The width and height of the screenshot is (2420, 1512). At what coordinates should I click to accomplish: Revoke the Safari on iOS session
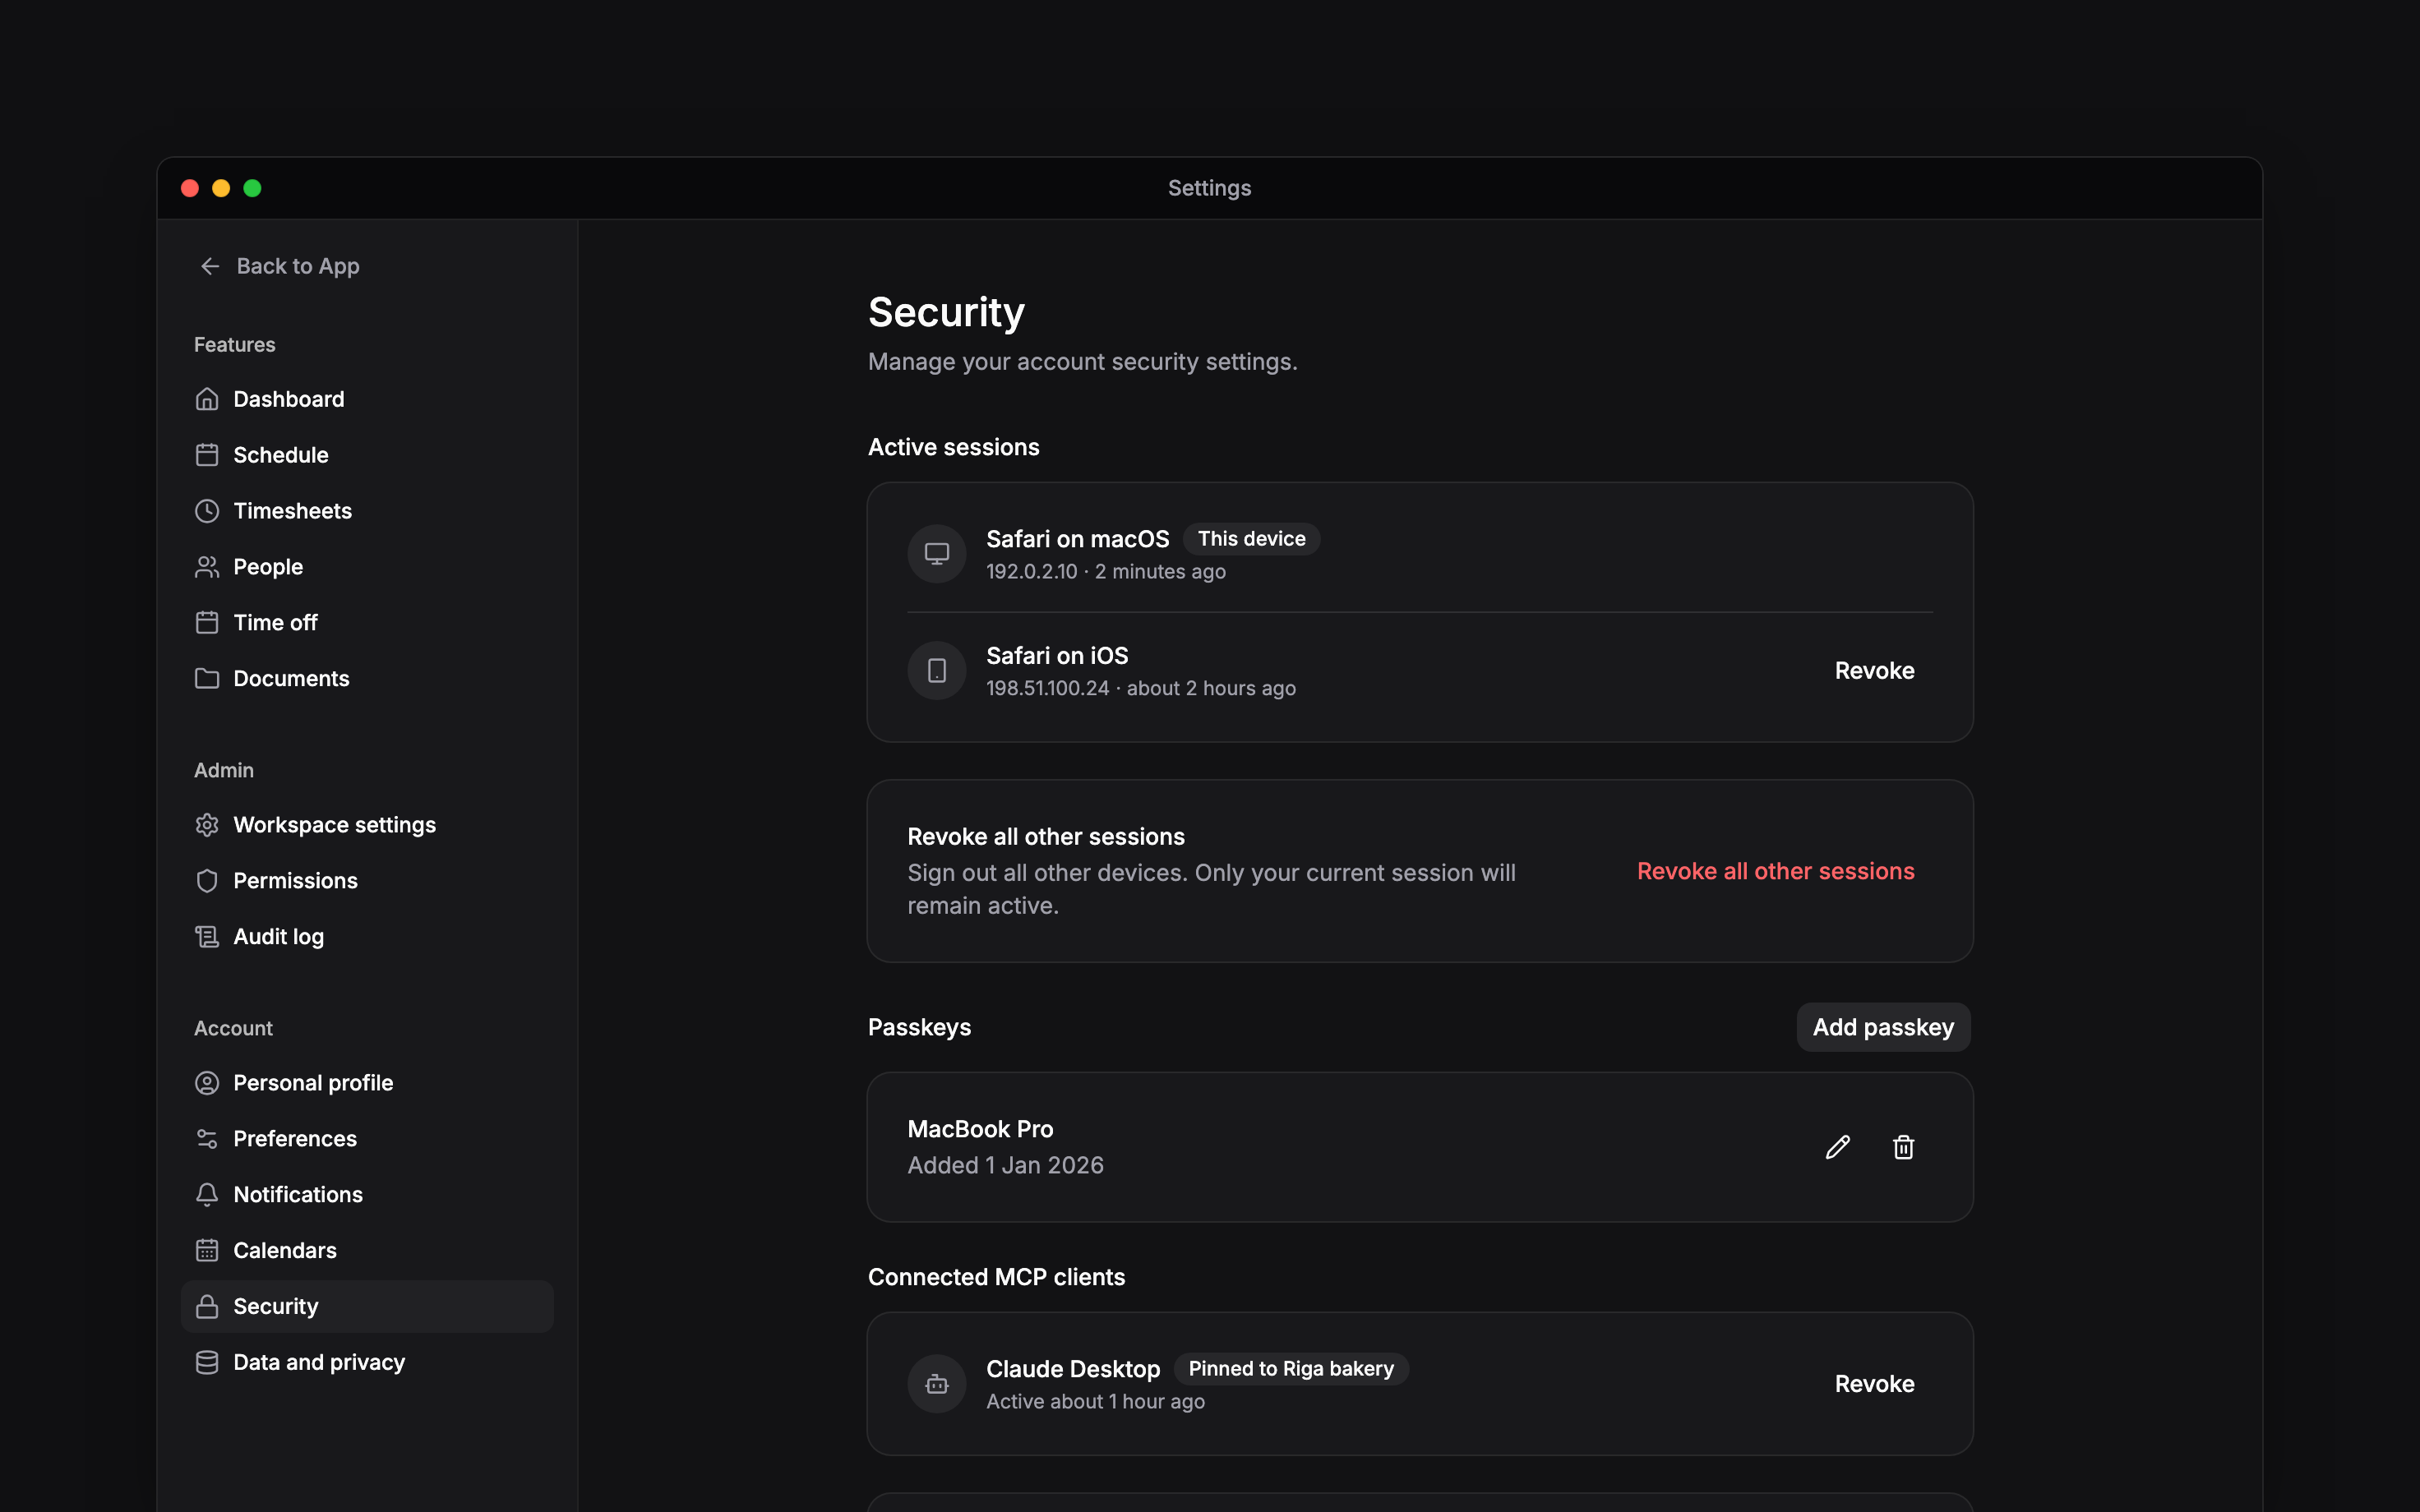click(1874, 671)
